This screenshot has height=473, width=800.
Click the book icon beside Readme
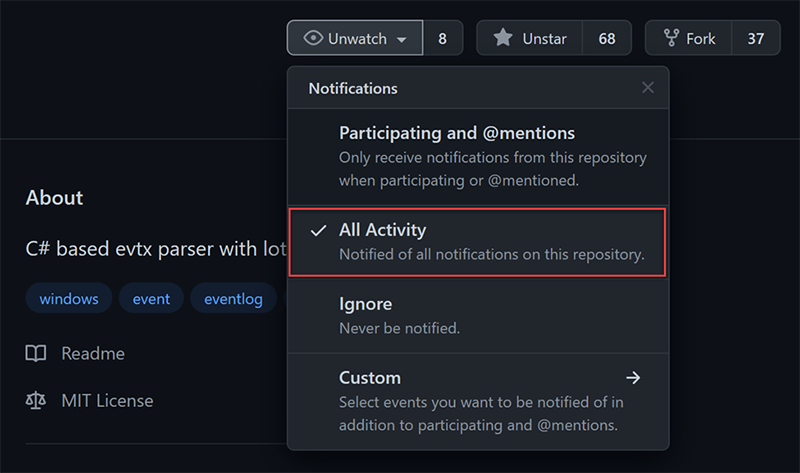[36, 353]
